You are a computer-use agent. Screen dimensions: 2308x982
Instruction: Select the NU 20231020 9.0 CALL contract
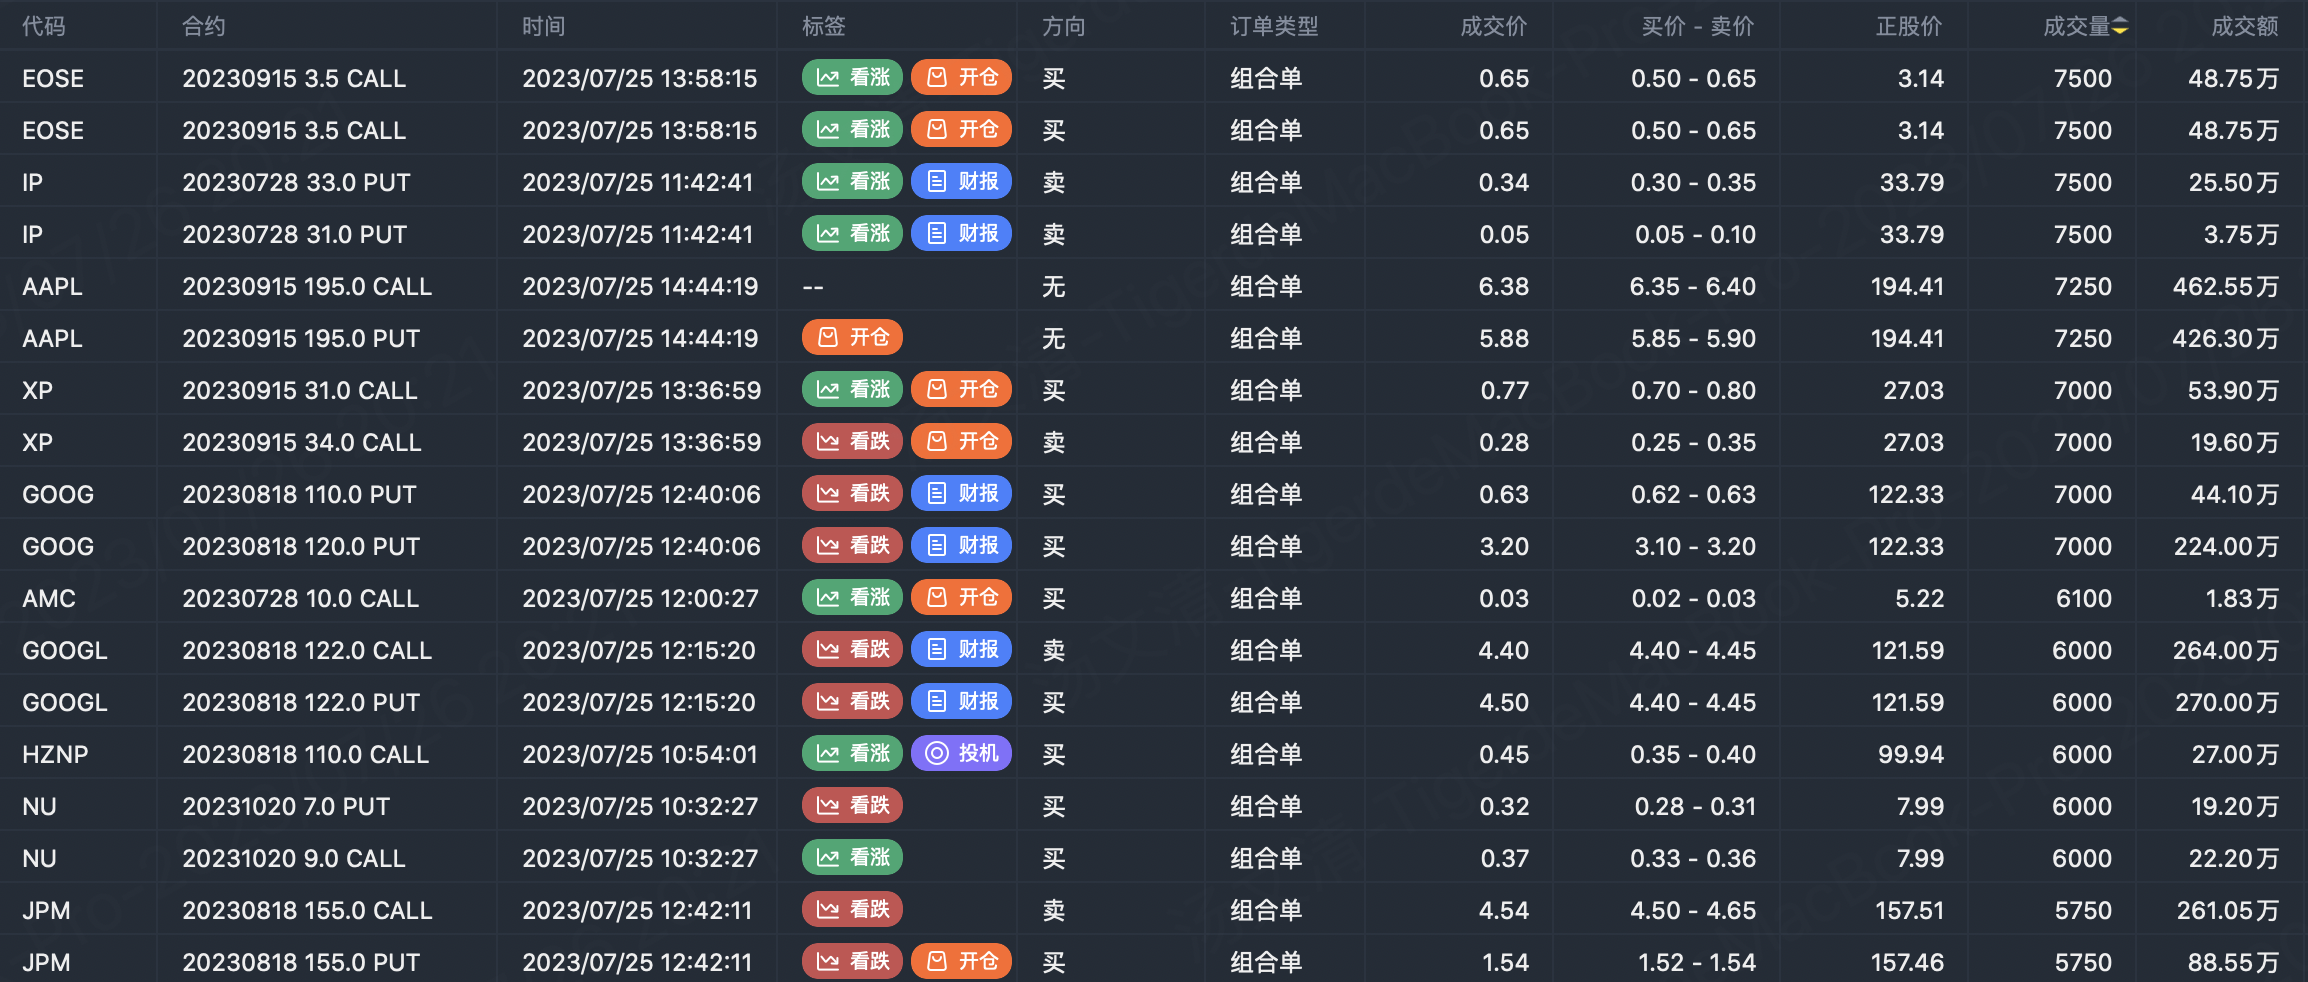coord(294,859)
